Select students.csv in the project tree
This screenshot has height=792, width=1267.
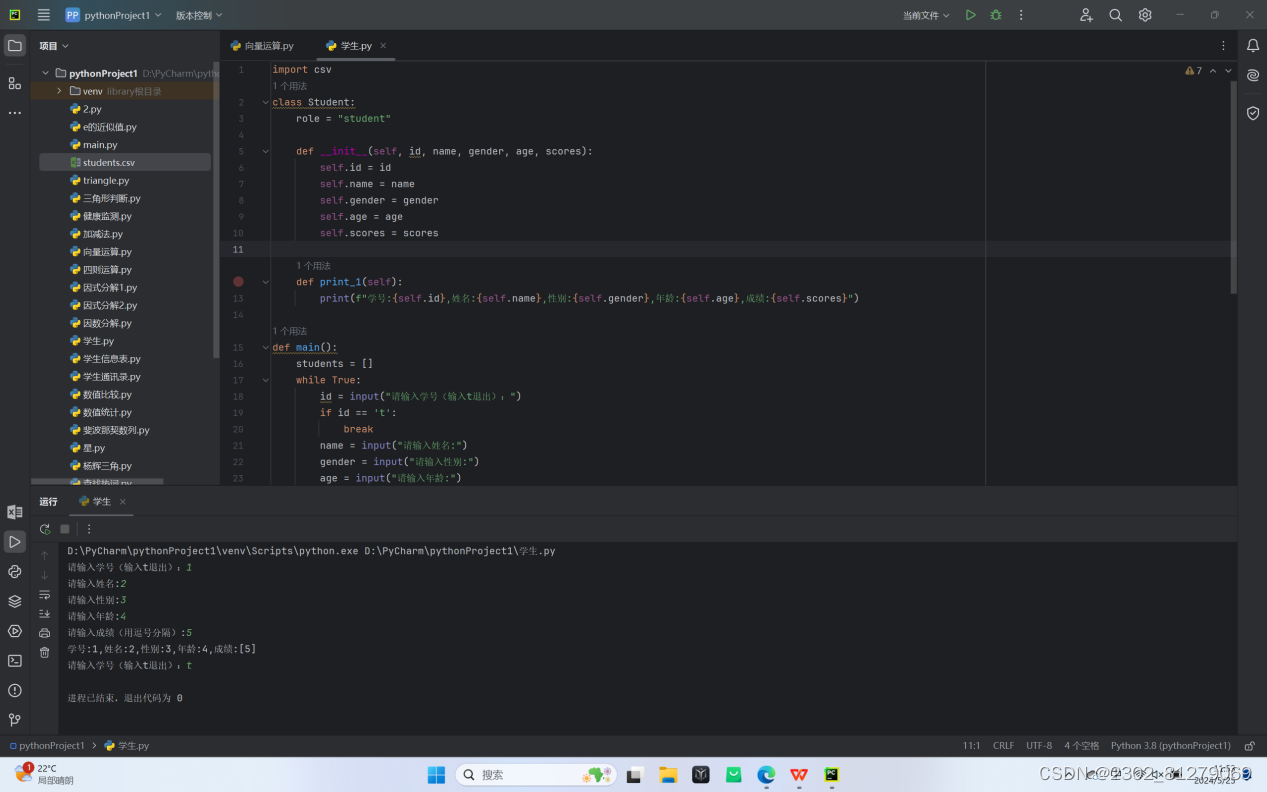tap(108, 162)
